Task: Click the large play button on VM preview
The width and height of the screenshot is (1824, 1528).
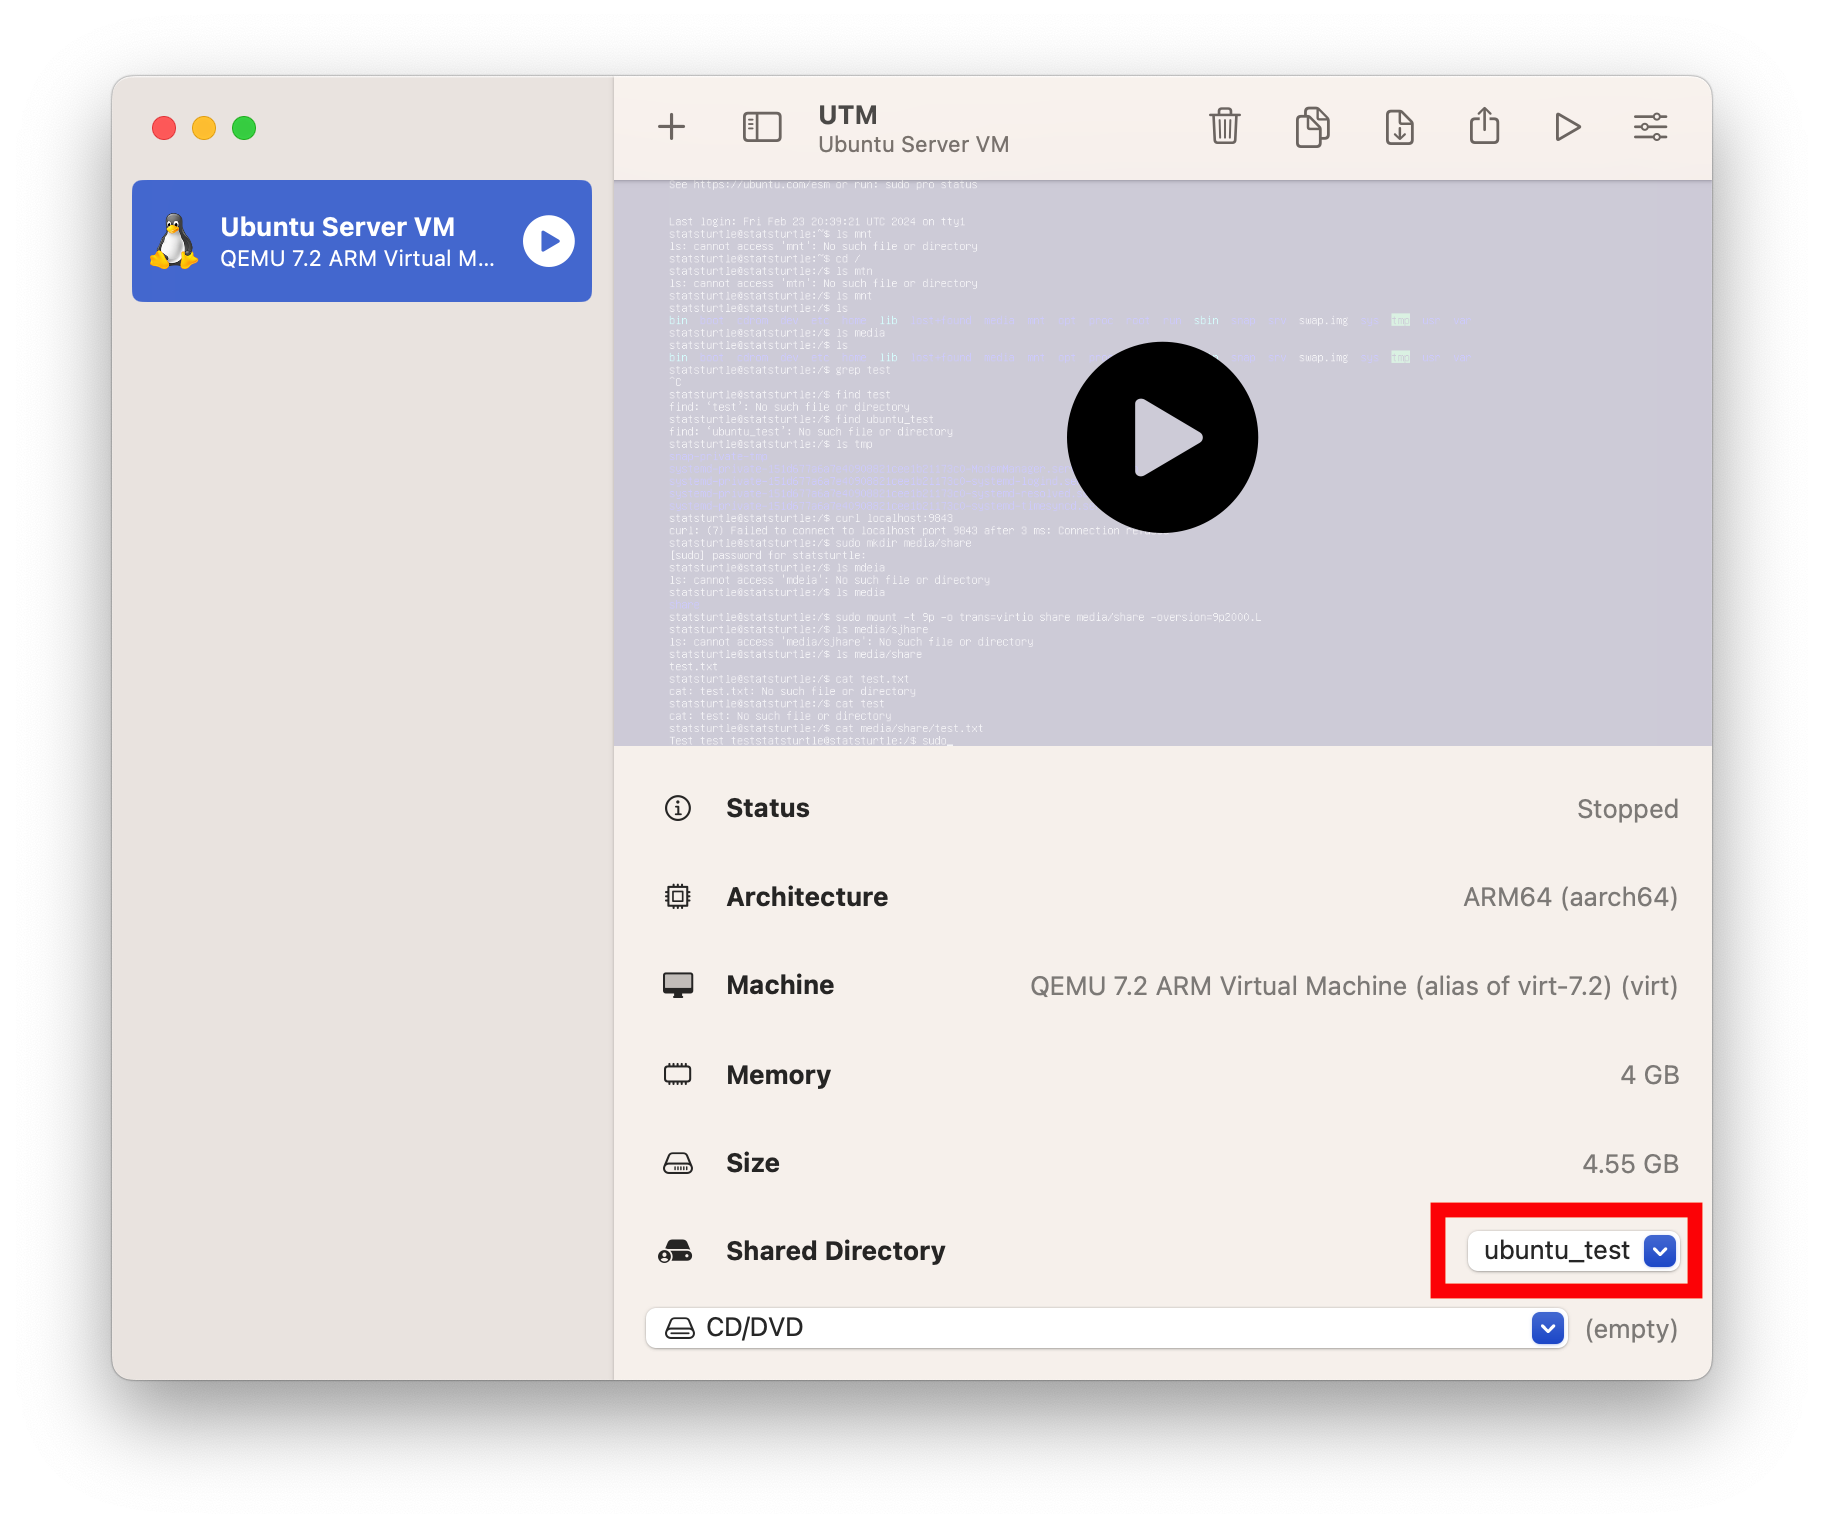Action: point(1162,437)
